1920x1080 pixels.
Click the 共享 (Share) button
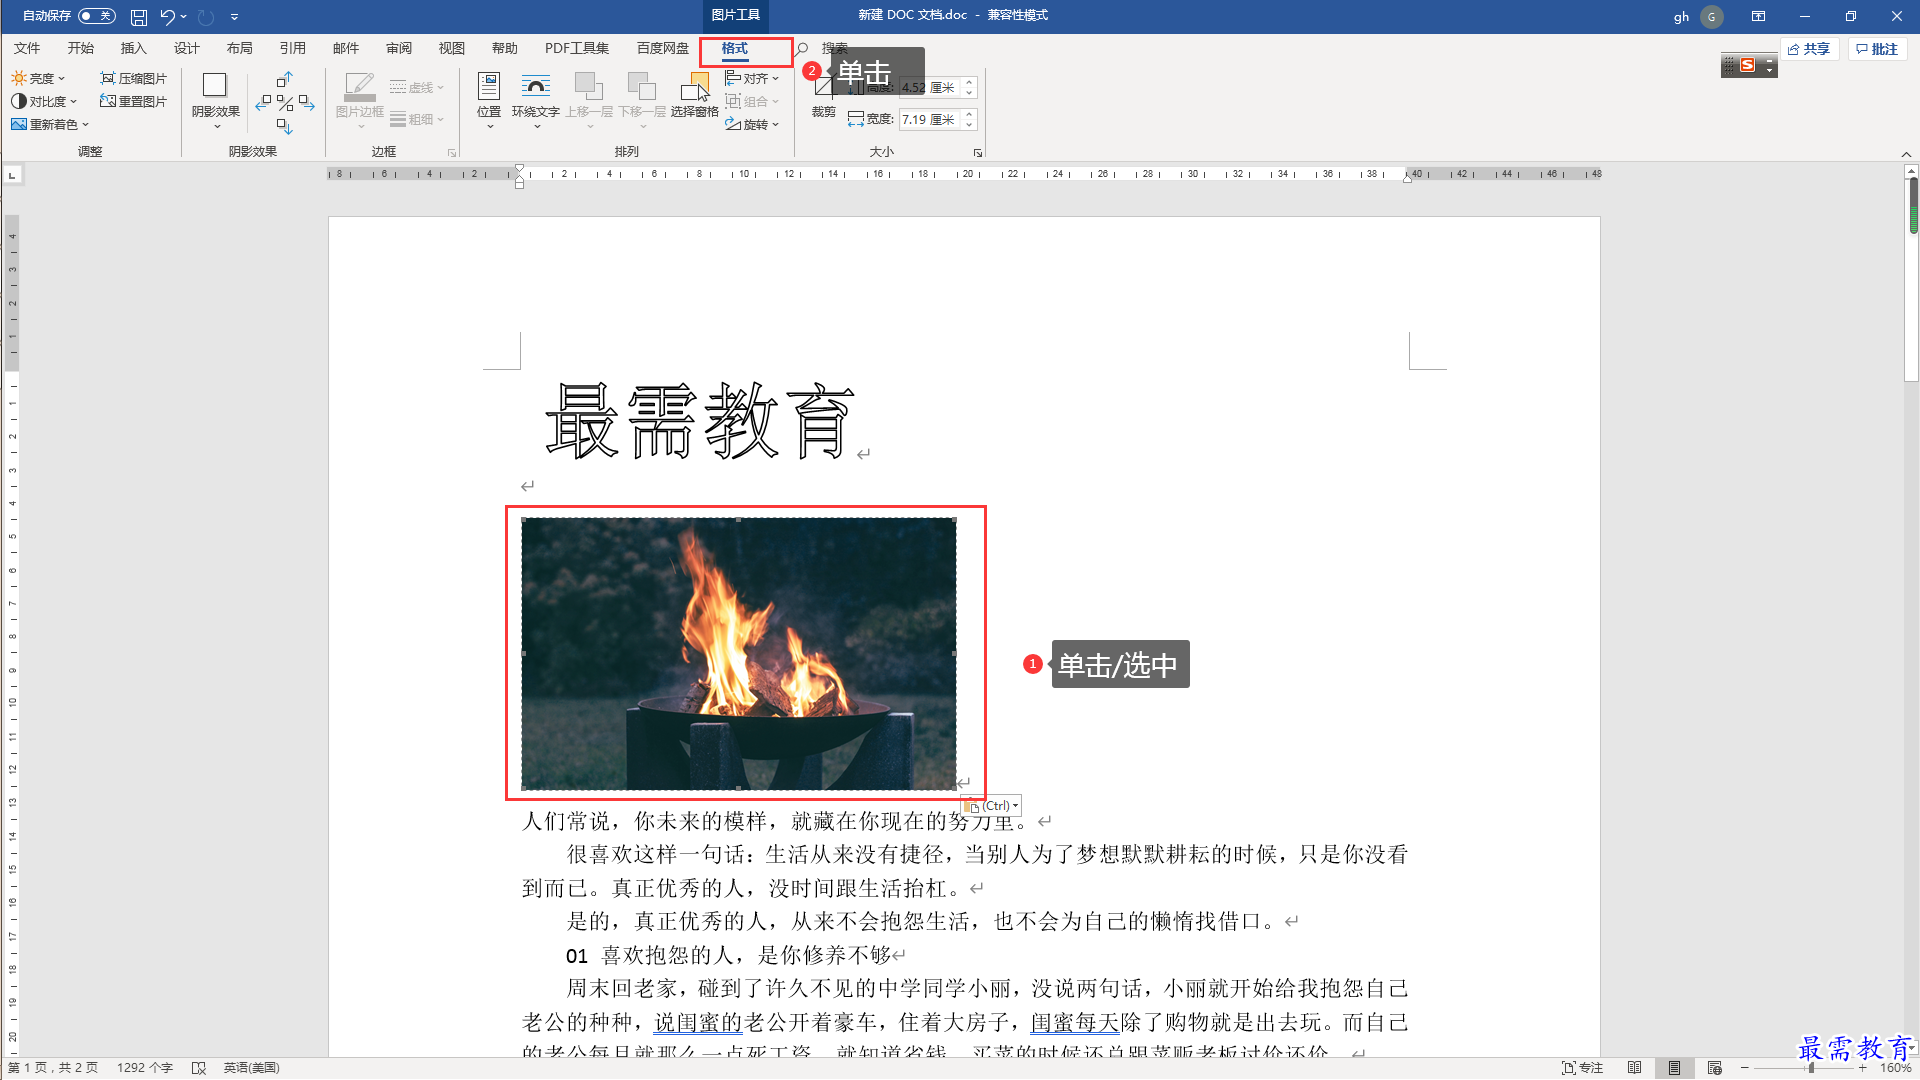coord(1809,49)
